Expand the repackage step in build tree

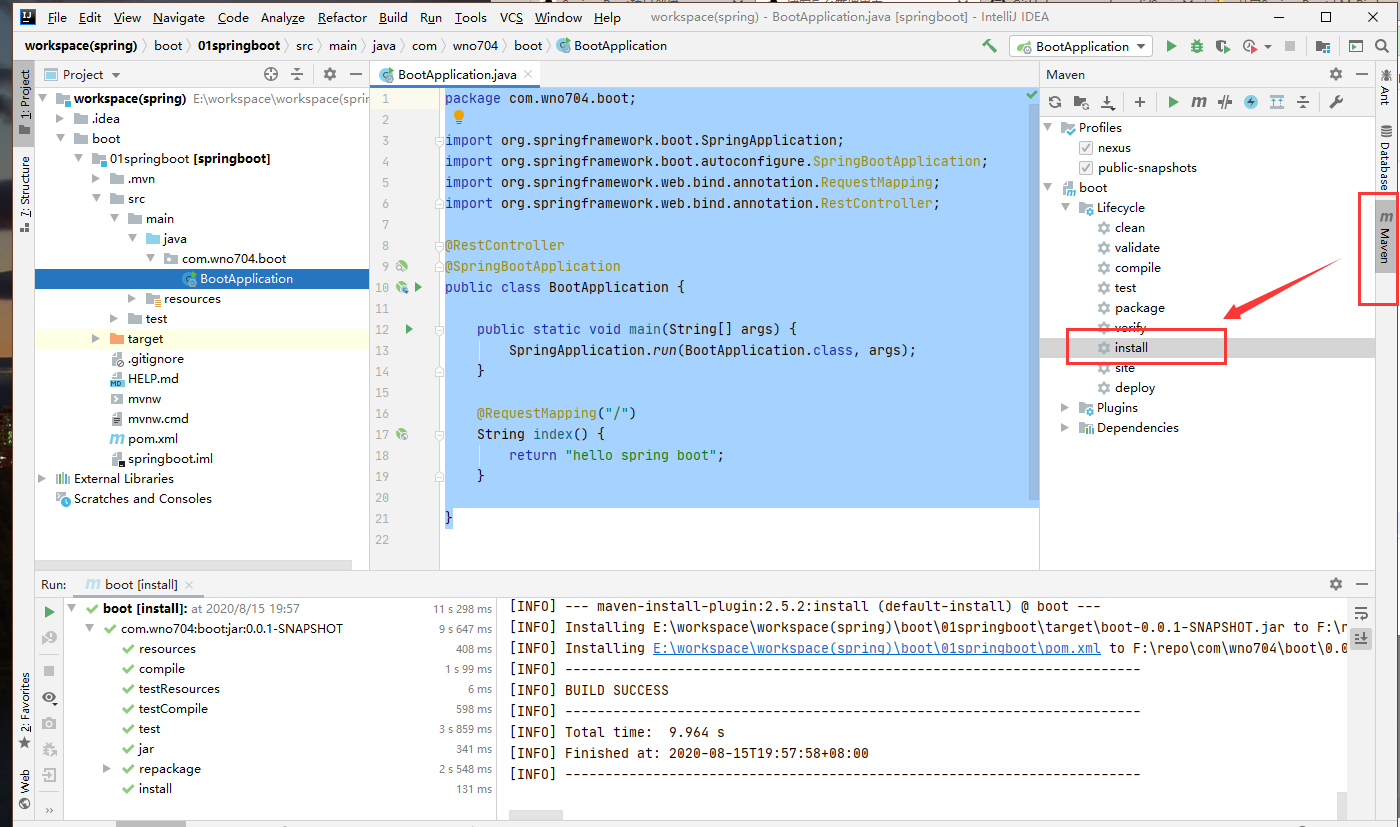[x=107, y=769]
